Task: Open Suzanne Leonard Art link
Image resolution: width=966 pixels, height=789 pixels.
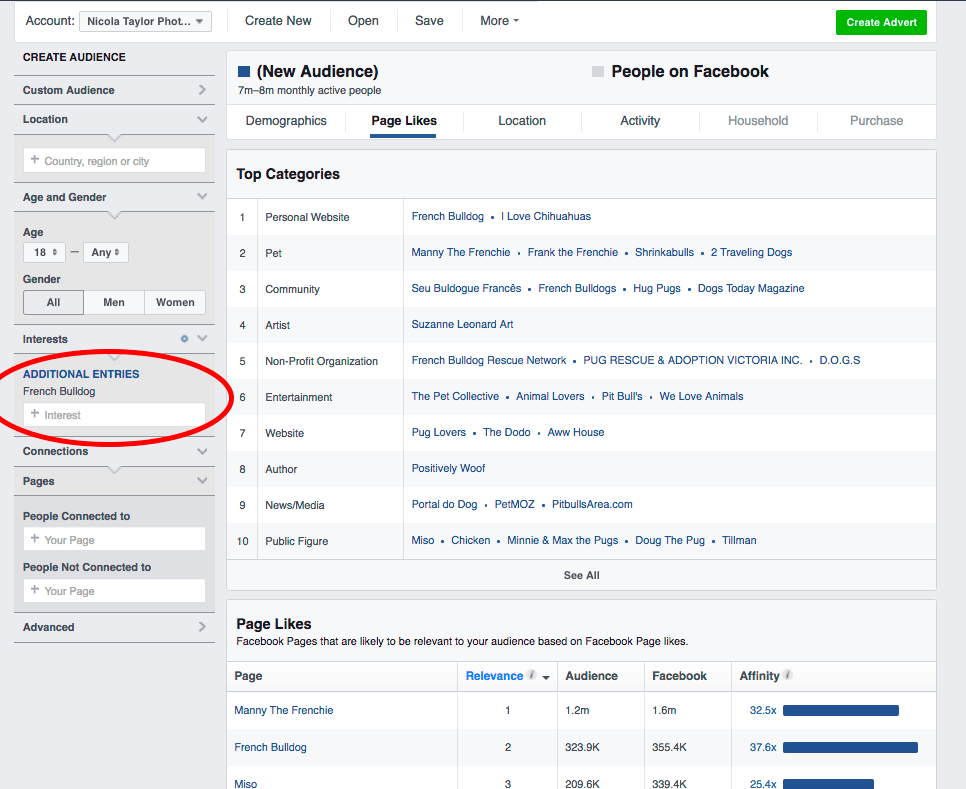Action: pos(462,324)
